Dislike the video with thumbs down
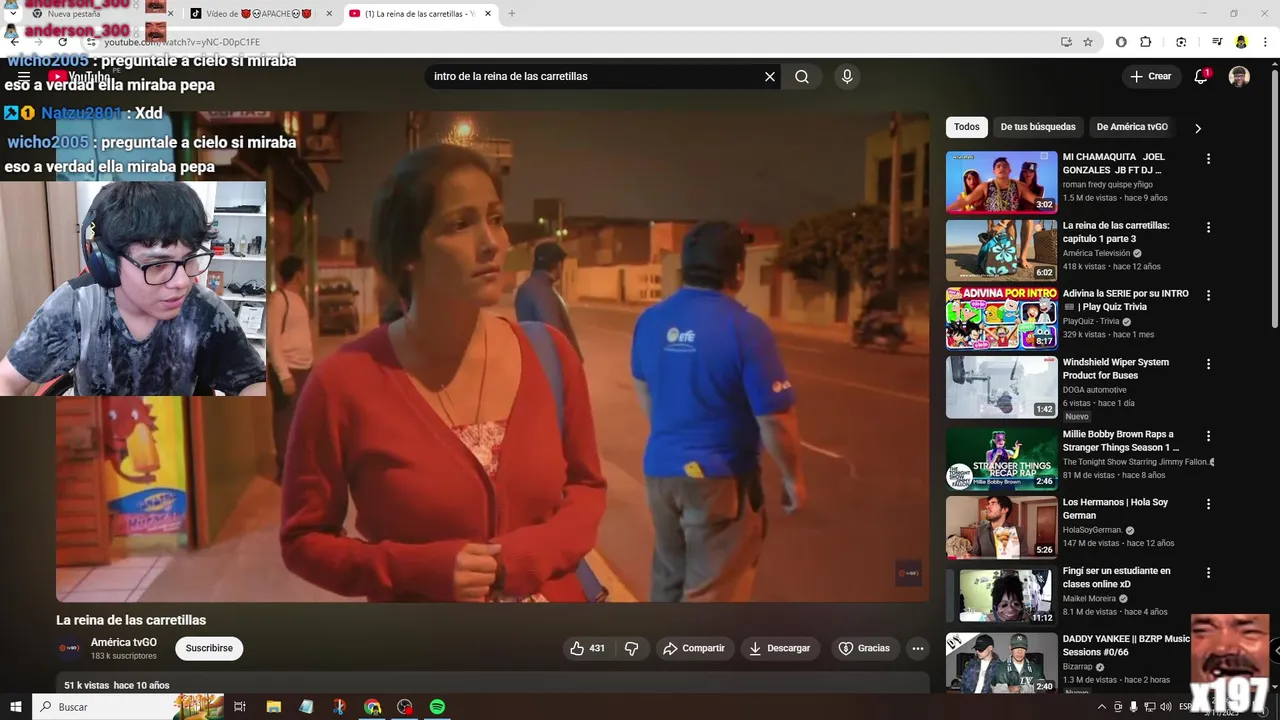1280x720 pixels. 631,648
